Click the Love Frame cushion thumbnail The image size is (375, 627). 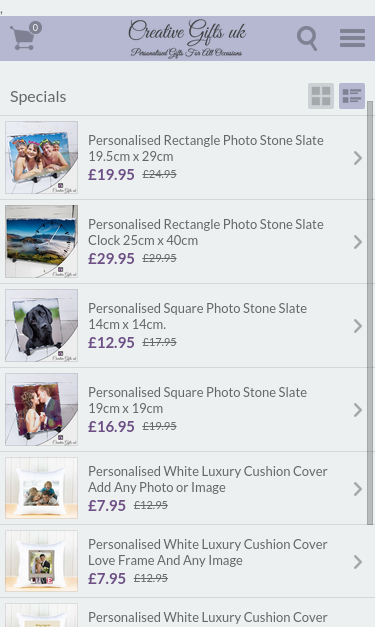[x=42, y=561]
